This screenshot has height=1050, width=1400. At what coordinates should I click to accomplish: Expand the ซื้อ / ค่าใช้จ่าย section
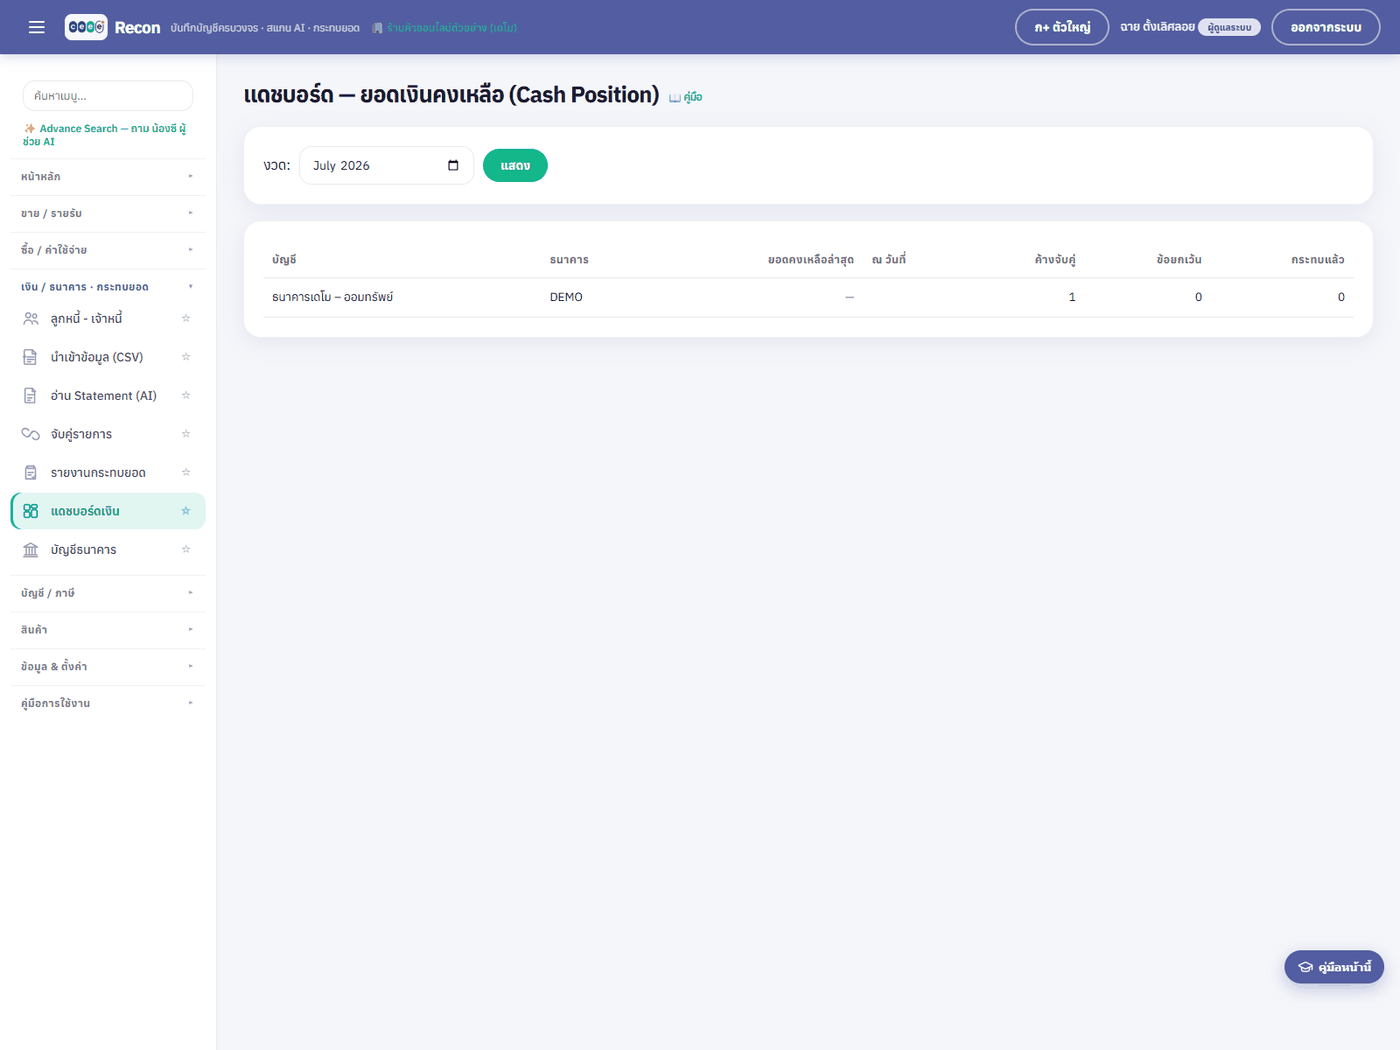pyautogui.click(x=108, y=250)
